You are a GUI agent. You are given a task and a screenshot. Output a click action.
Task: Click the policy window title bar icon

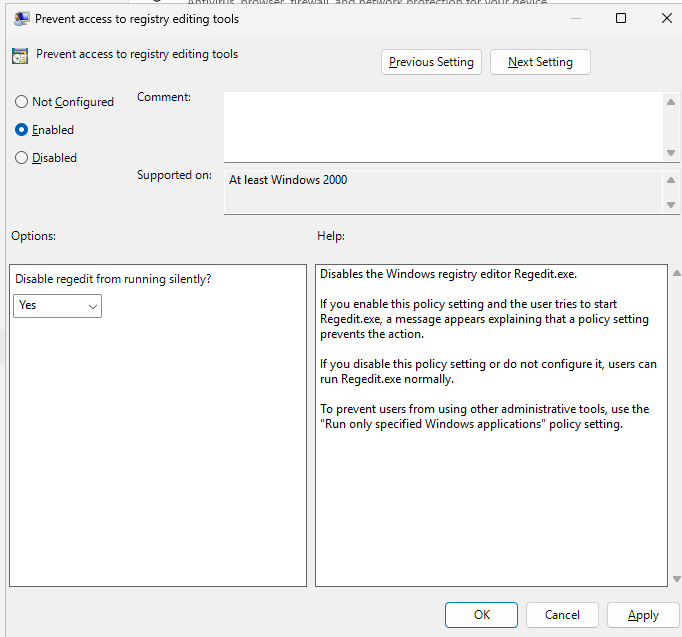(21, 19)
